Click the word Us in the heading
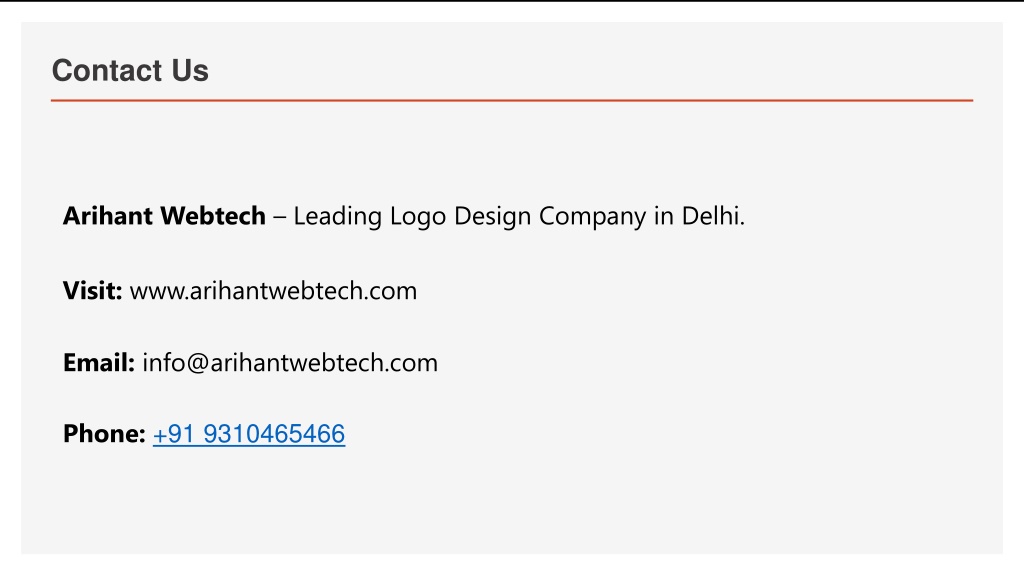Viewport: 1024px width, 576px height. pyautogui.click(x=190, y=71)
